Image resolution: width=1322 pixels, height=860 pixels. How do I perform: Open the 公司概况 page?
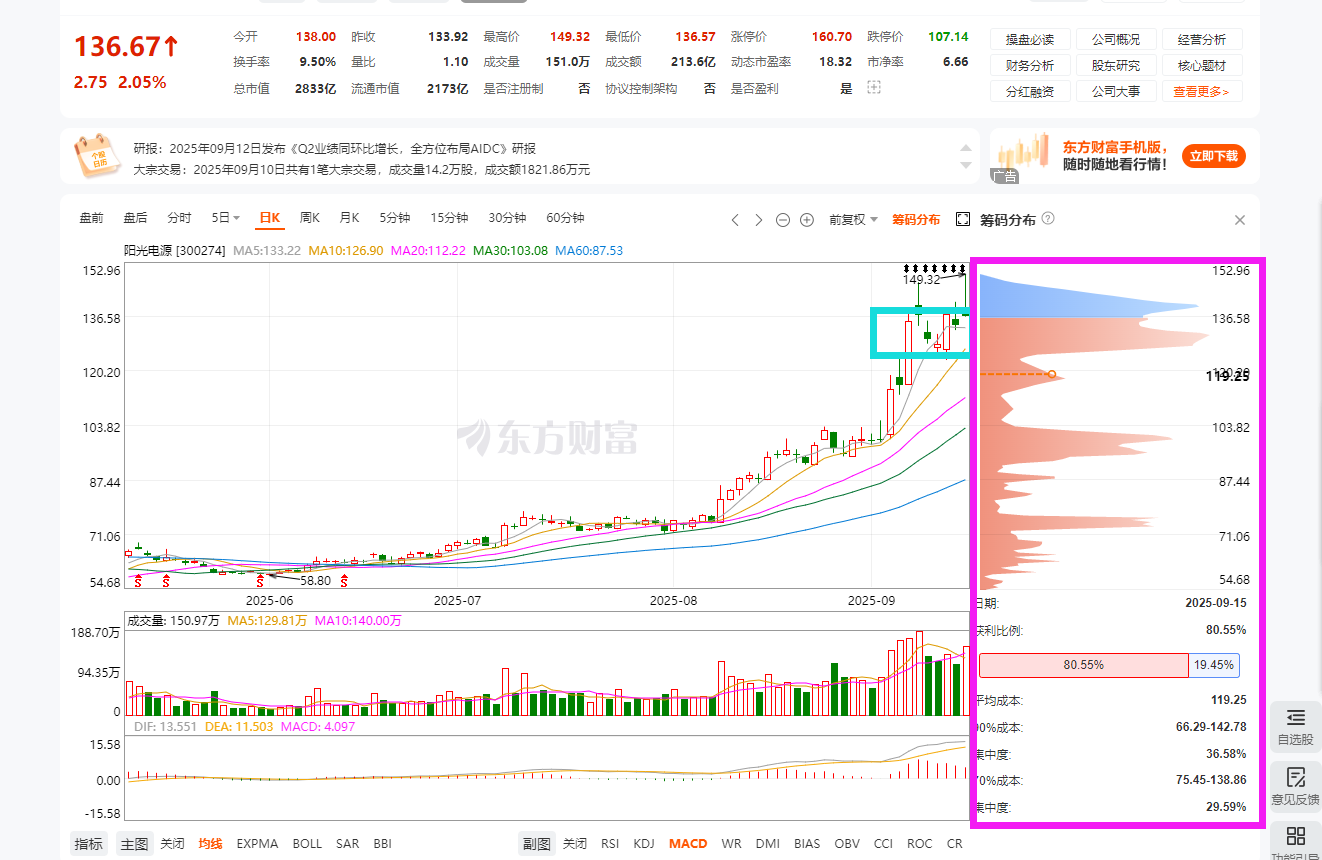coord(1116,40)
